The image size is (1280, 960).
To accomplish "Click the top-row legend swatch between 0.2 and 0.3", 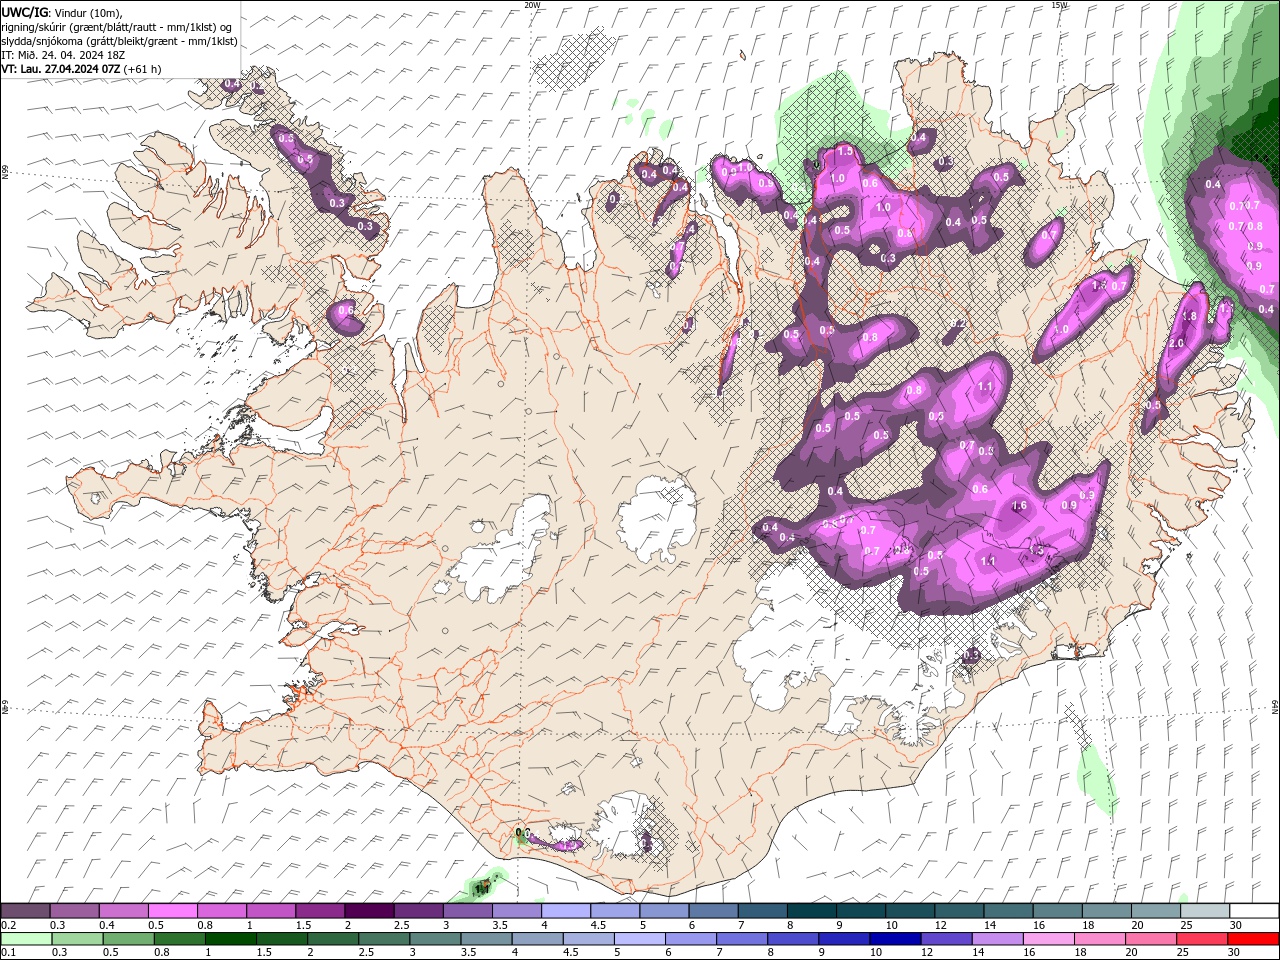I will [25, 911].
